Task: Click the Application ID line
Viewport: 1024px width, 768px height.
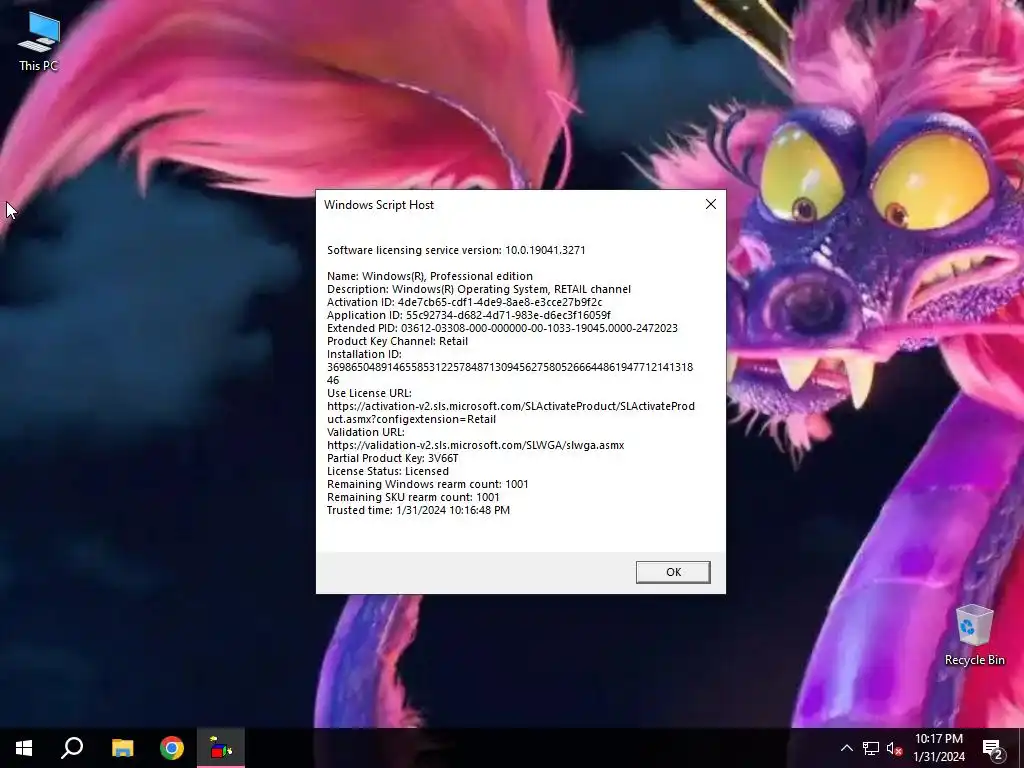Action: (x=468, y=315)
